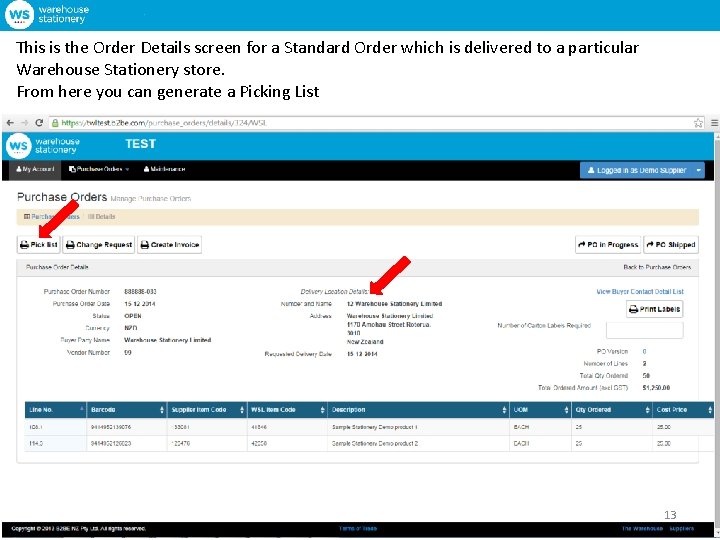Click status value OPEN
The image size is (720, 540).
pyautogui.click(x=133, y=316)
